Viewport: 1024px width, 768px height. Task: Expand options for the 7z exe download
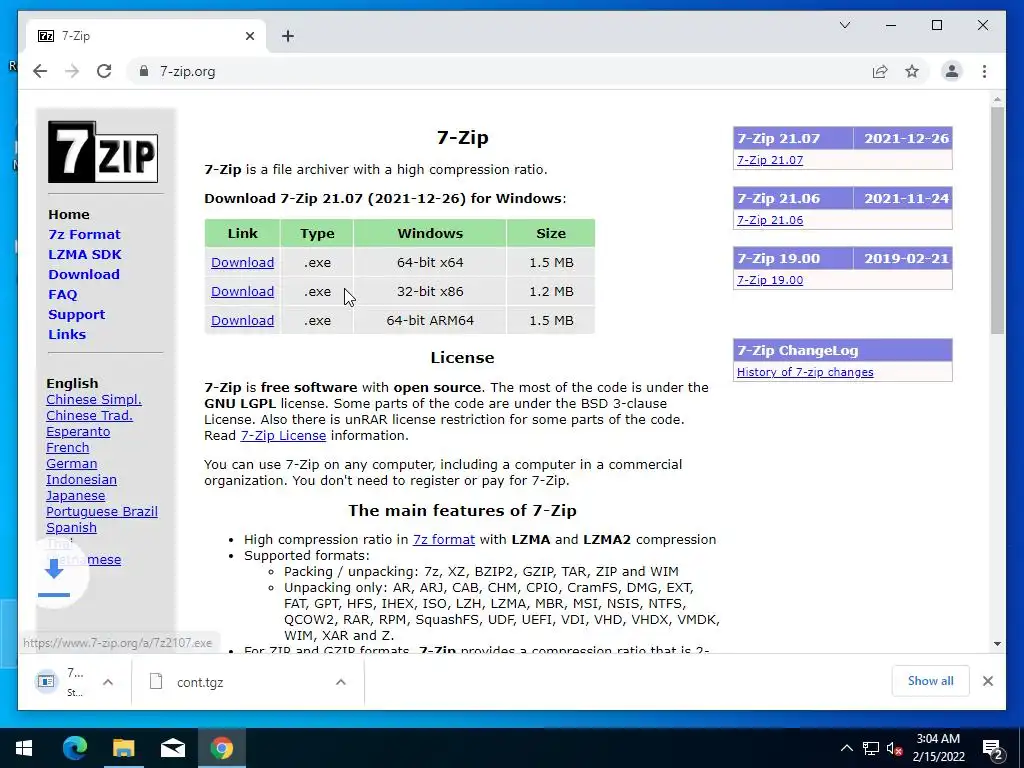tap(108, 682)
